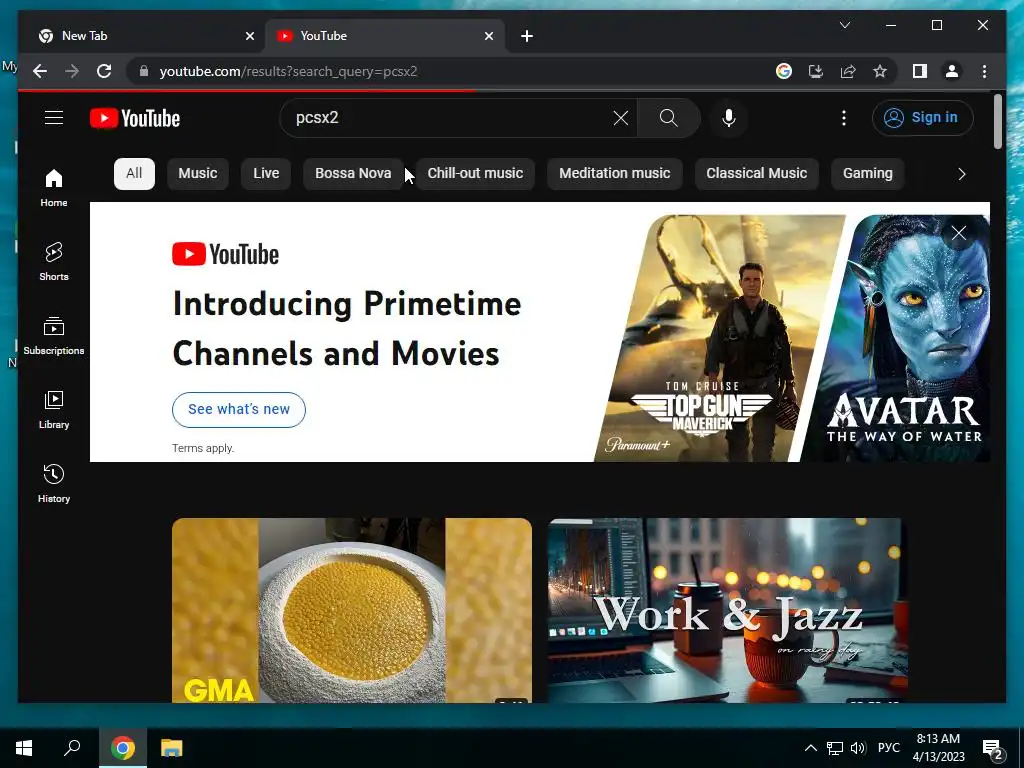This screenshot has width=1024, height=768.
Task: Show hidden system tray icons
Action: pos(810,748)
